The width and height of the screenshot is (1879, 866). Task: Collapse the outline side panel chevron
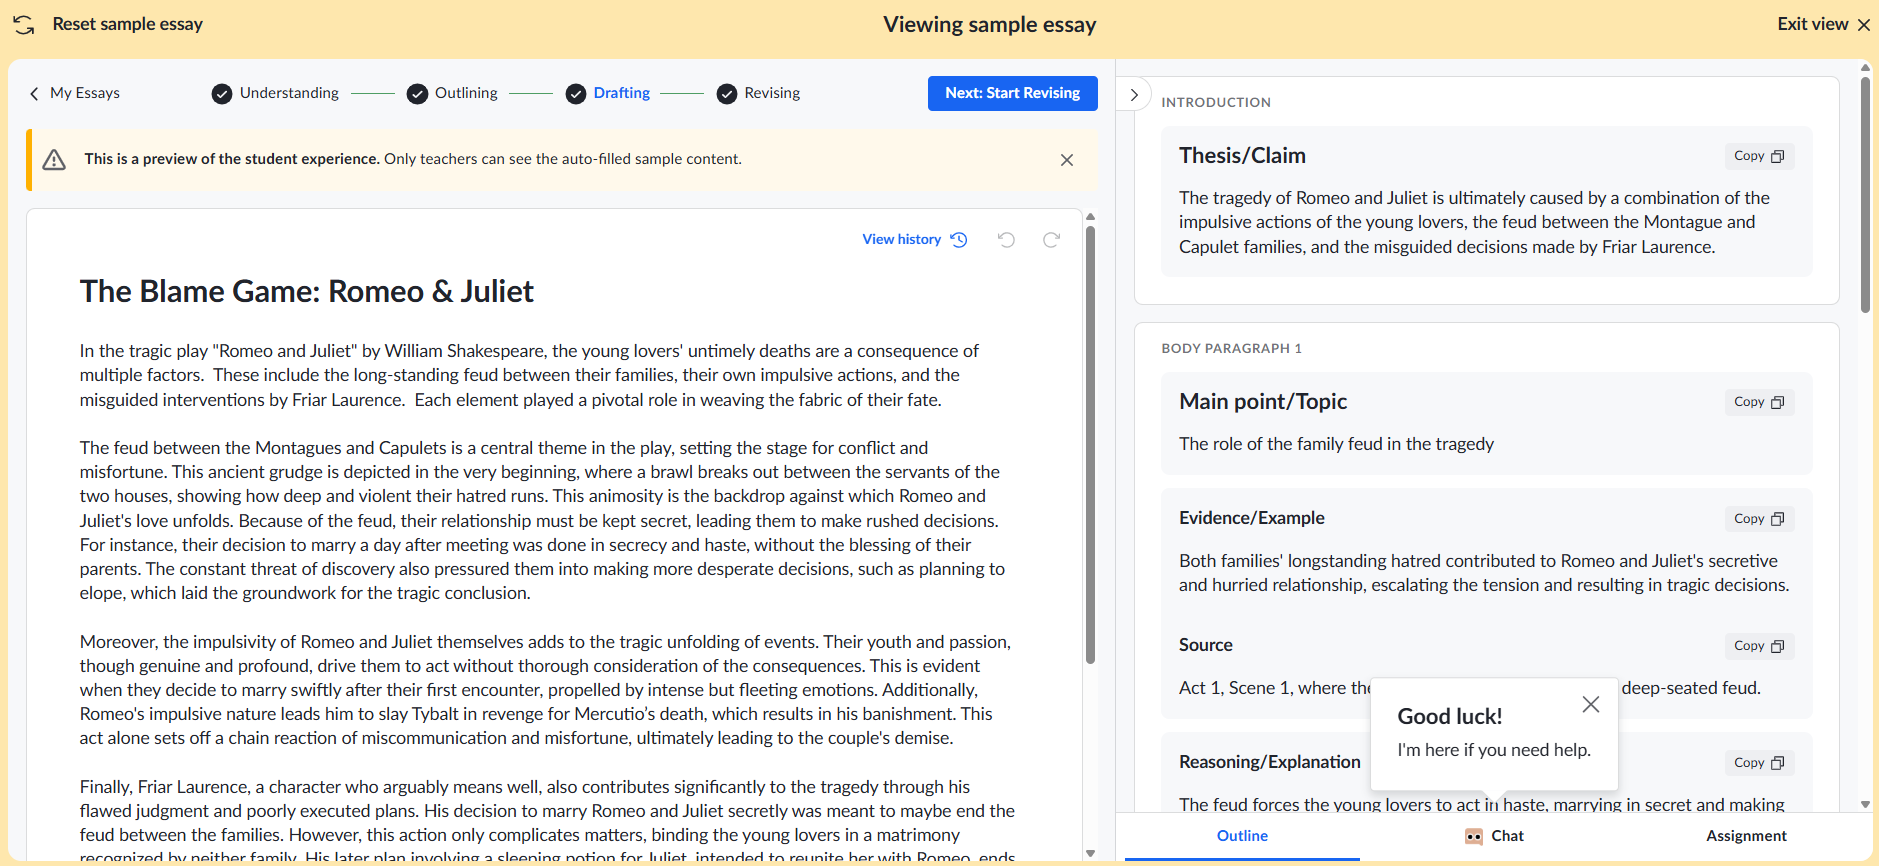[1134, 95]
